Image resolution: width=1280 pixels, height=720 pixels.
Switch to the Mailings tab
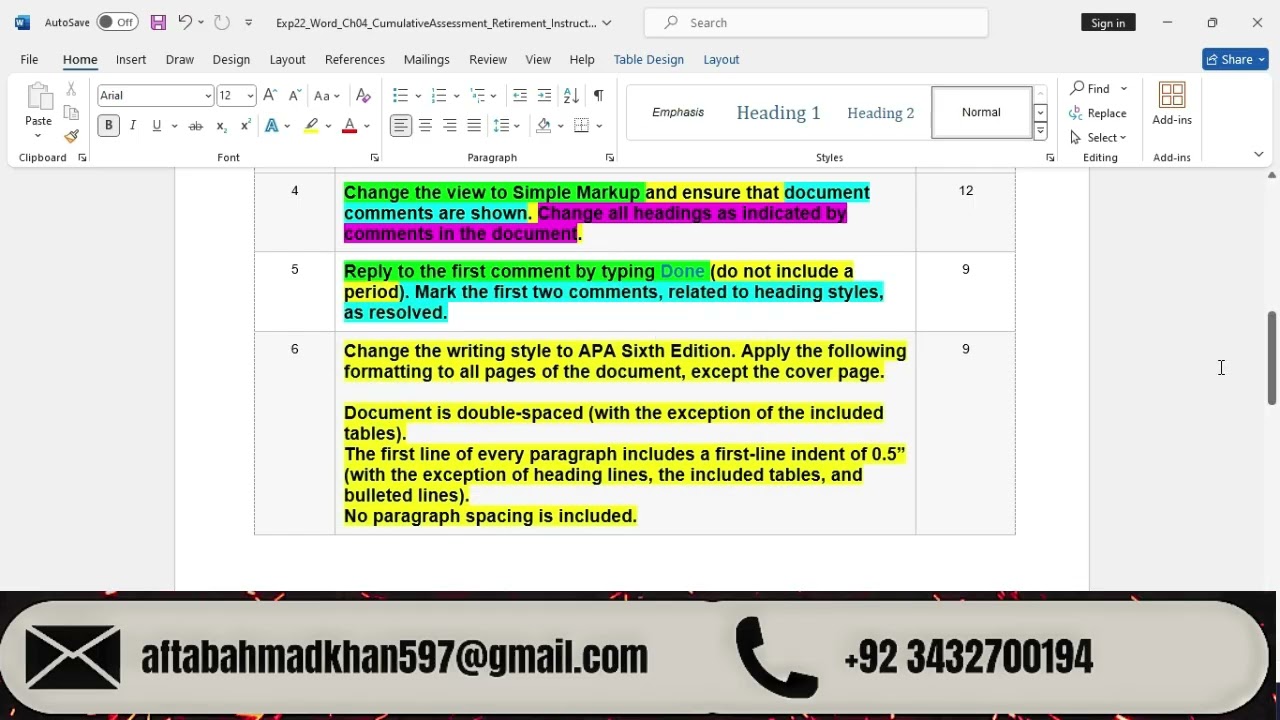[427, 59]
